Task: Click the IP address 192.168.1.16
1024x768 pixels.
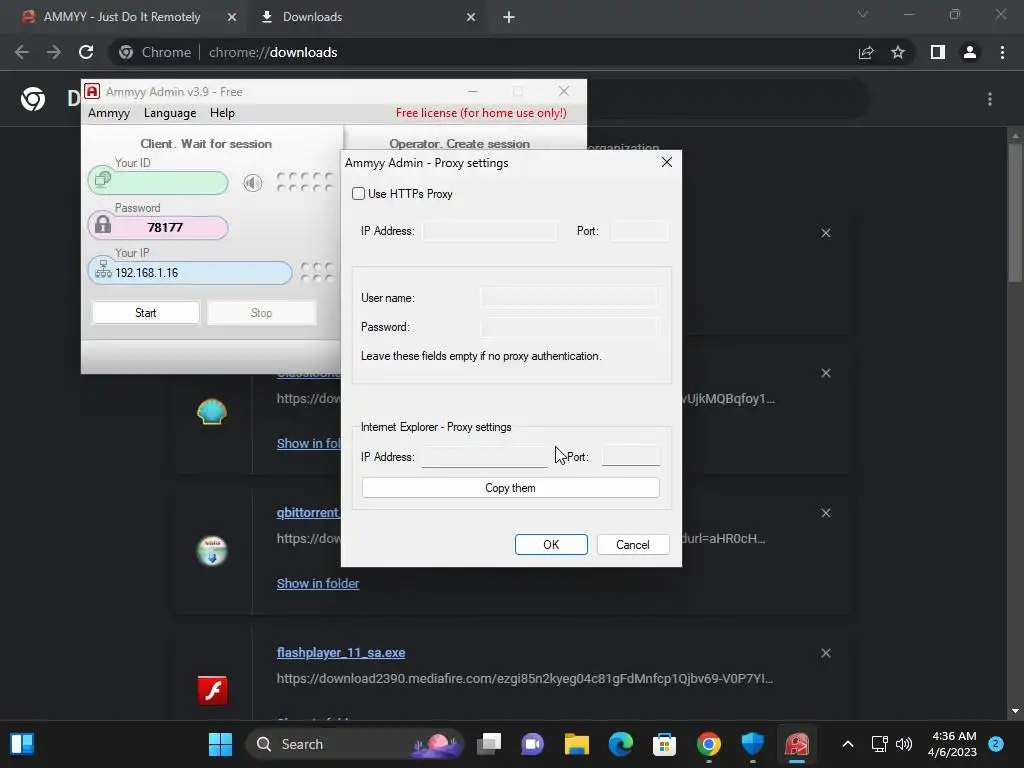Action: click(146, 273)
